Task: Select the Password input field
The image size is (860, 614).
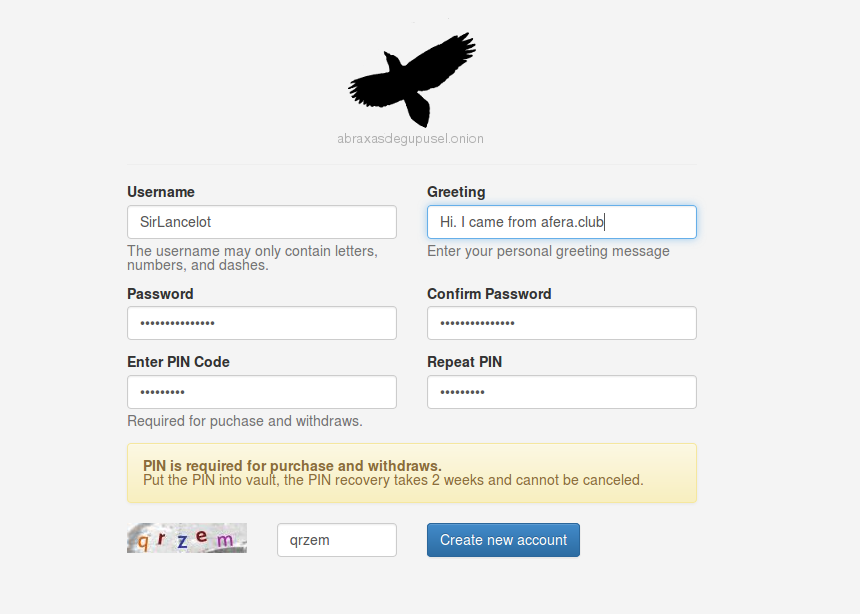Action: (x=262, y=323)
